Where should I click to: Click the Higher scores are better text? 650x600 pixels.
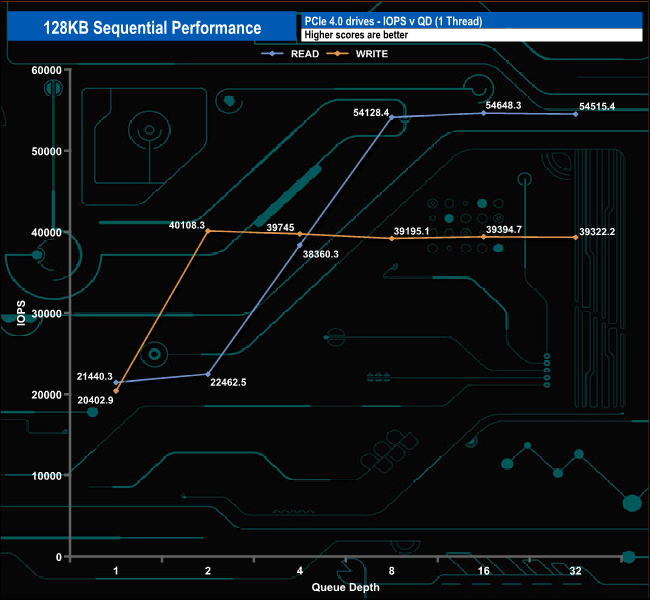[356, 35]
